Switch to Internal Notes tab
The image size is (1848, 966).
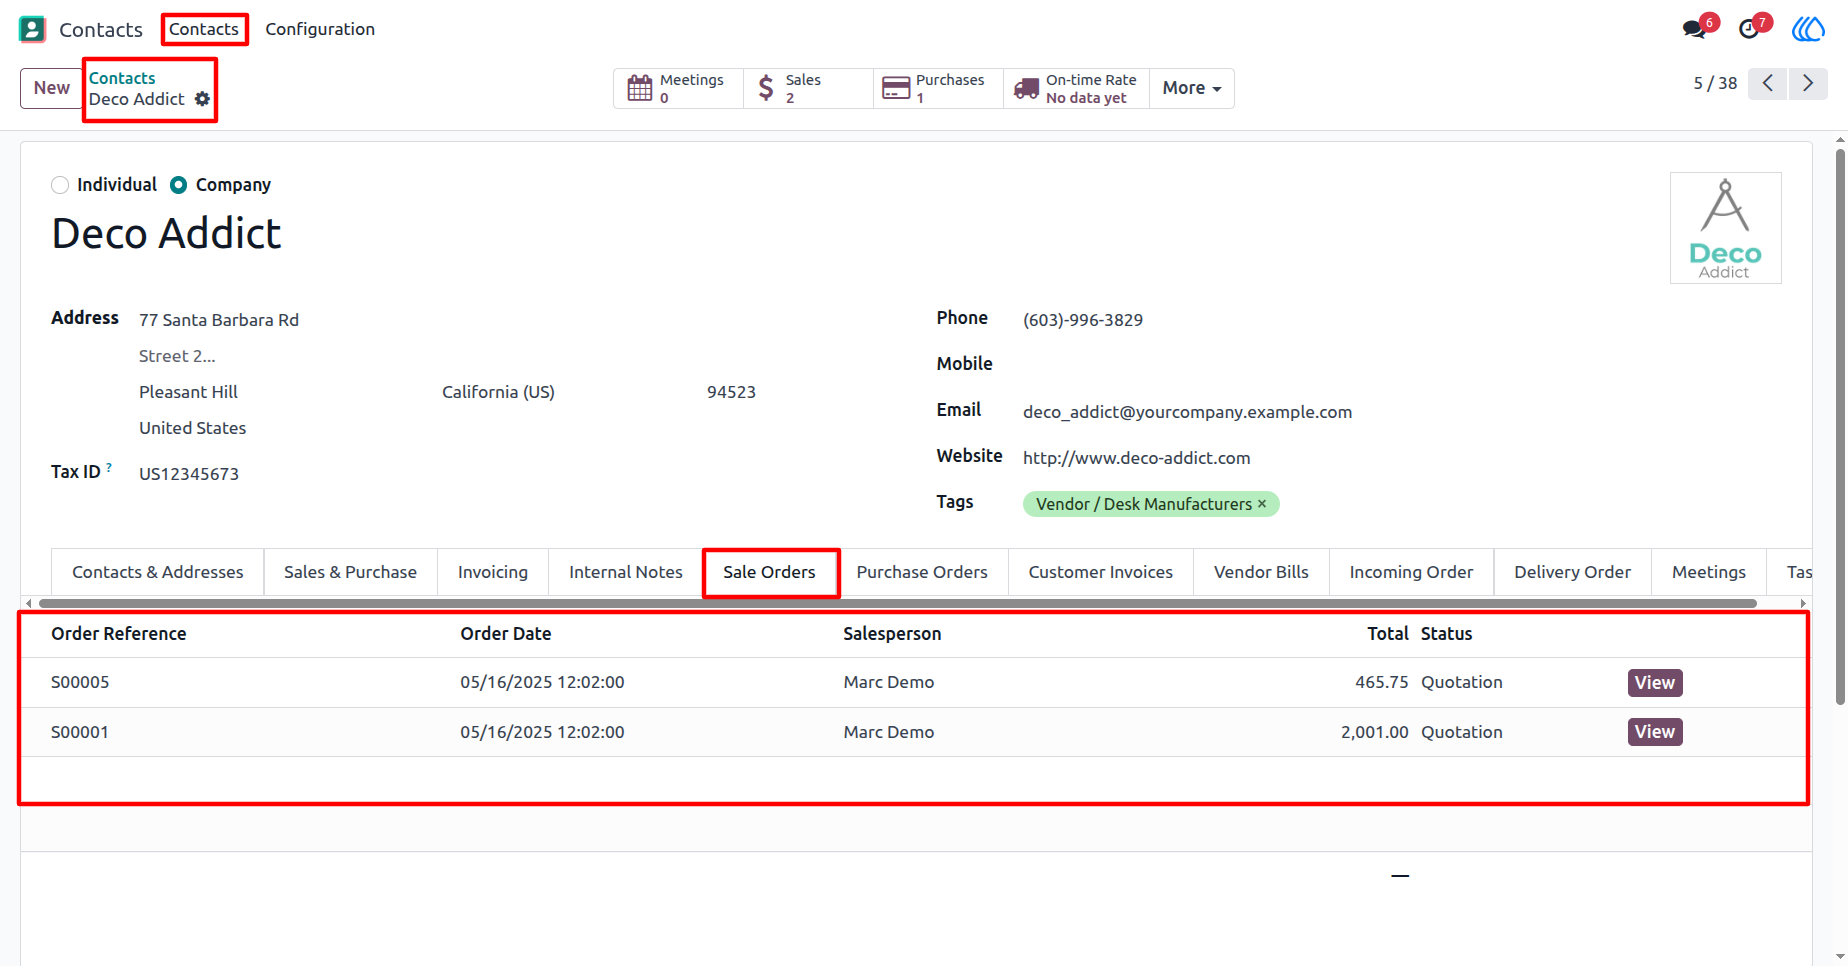click(626, 572)
